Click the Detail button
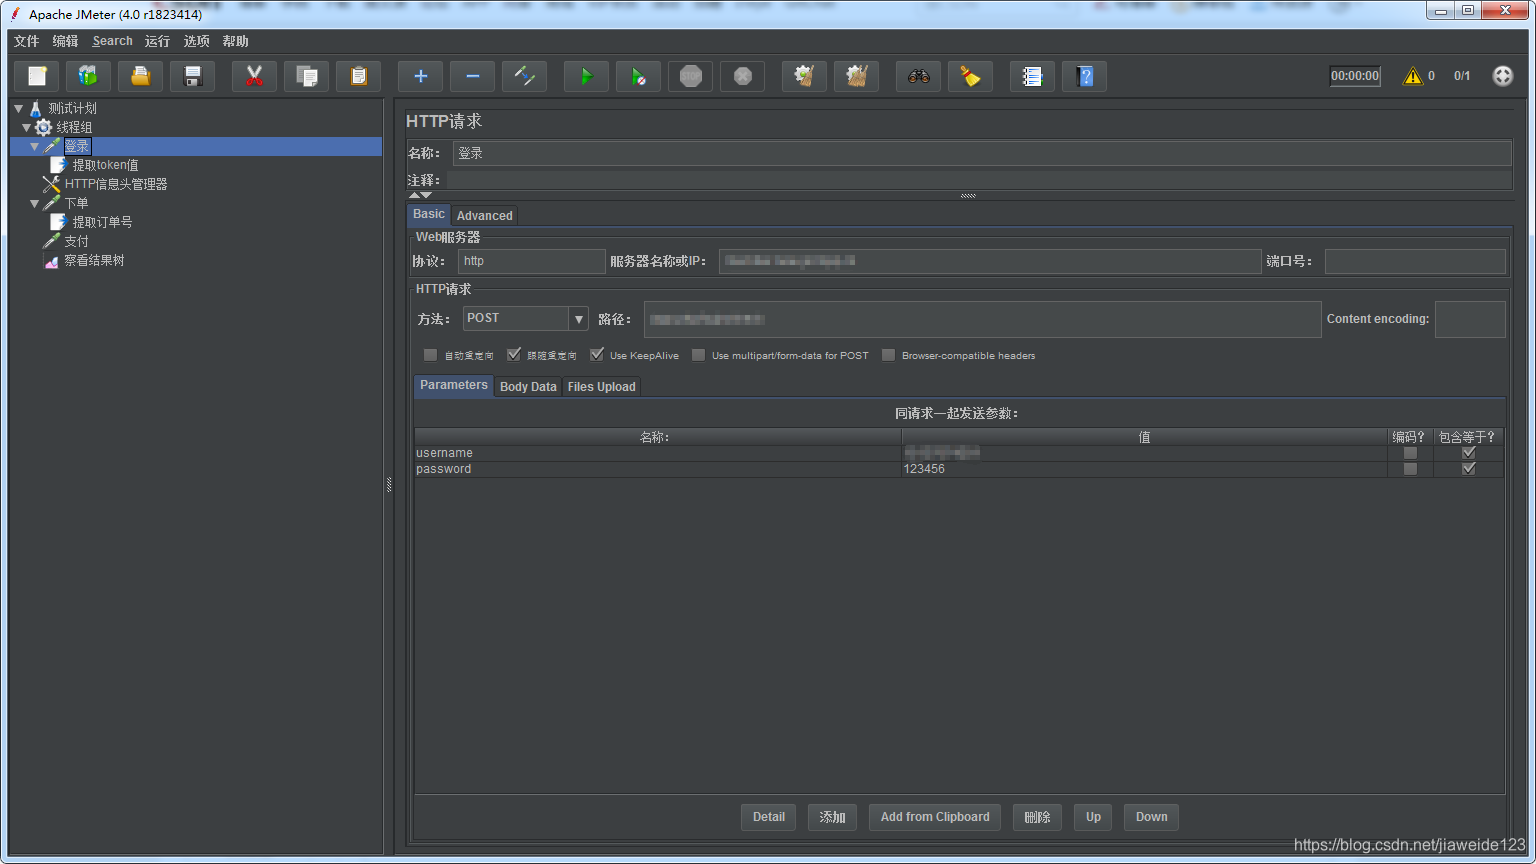The image size is (1536, 864). (x=768, y=817)
